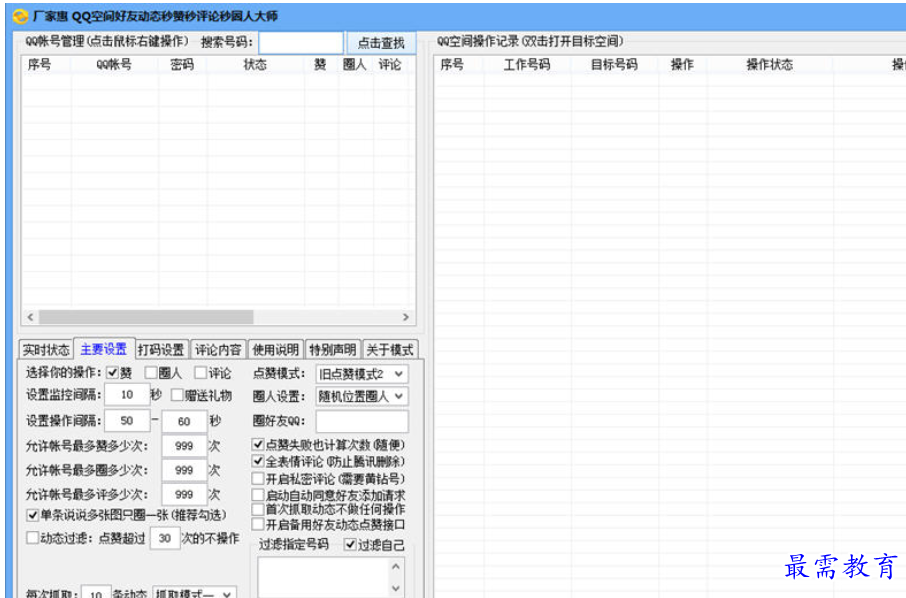
Task: Switch to the 主要设置 tab
Action: tap(104, 349)
